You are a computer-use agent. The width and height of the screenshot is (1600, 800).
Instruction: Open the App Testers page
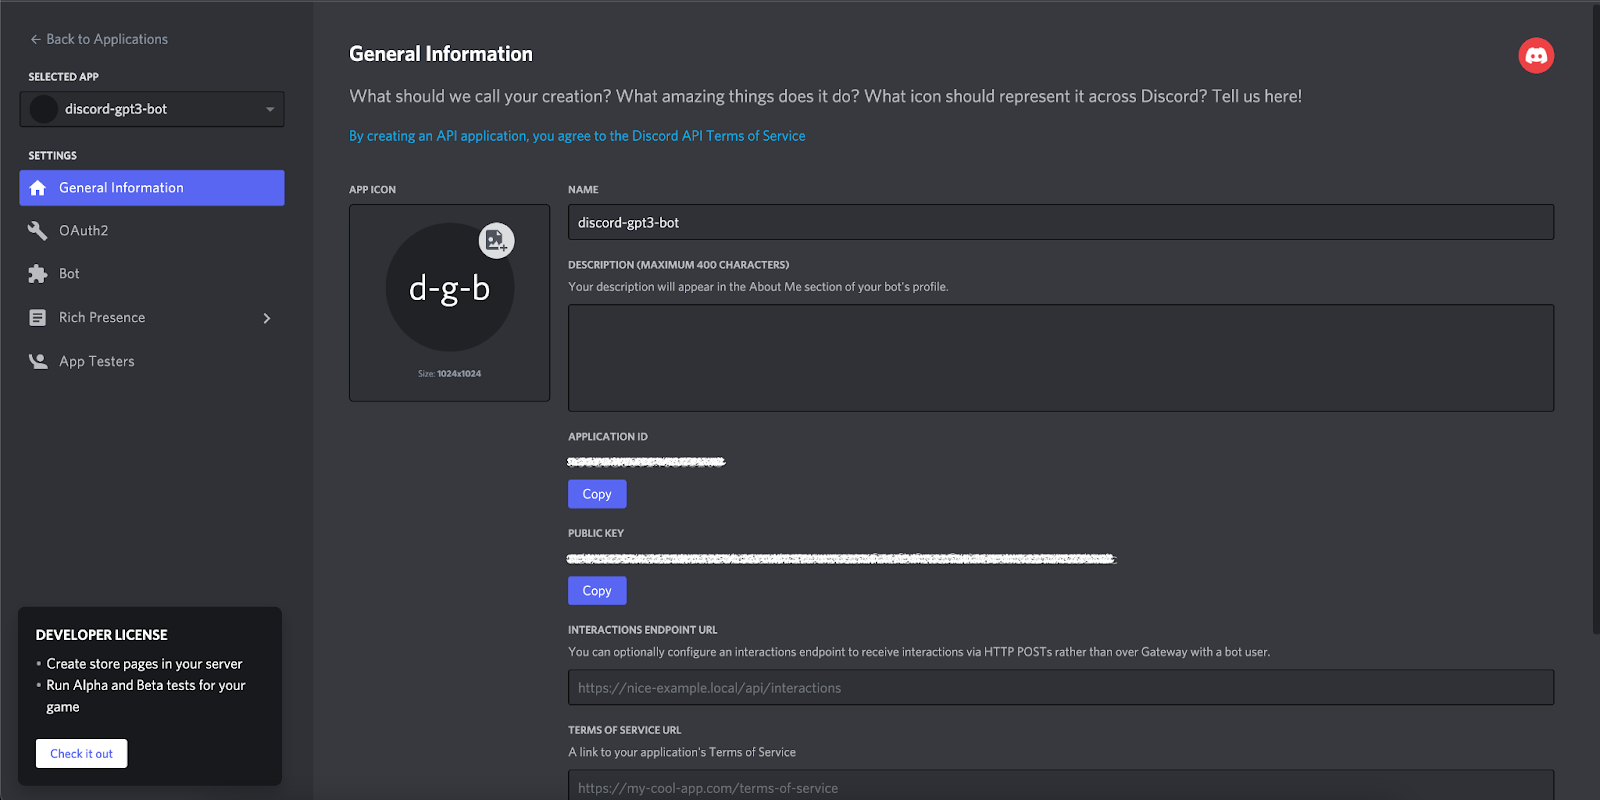click(152, 361)
